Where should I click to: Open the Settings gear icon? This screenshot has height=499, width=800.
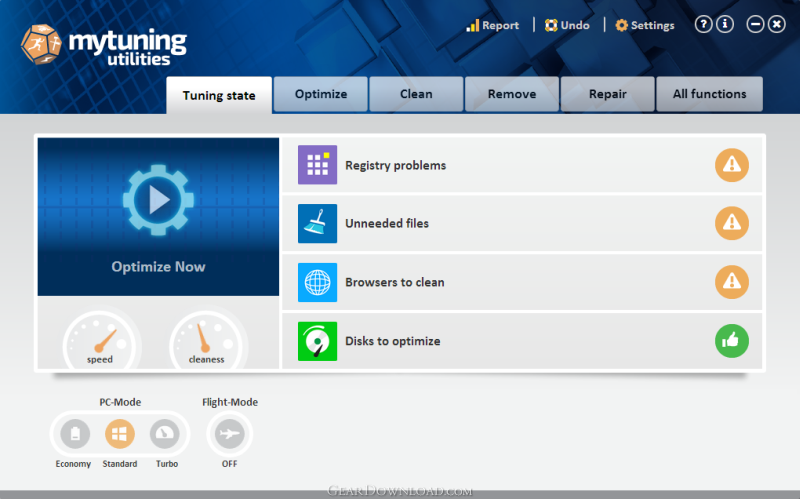pos(621,26)
